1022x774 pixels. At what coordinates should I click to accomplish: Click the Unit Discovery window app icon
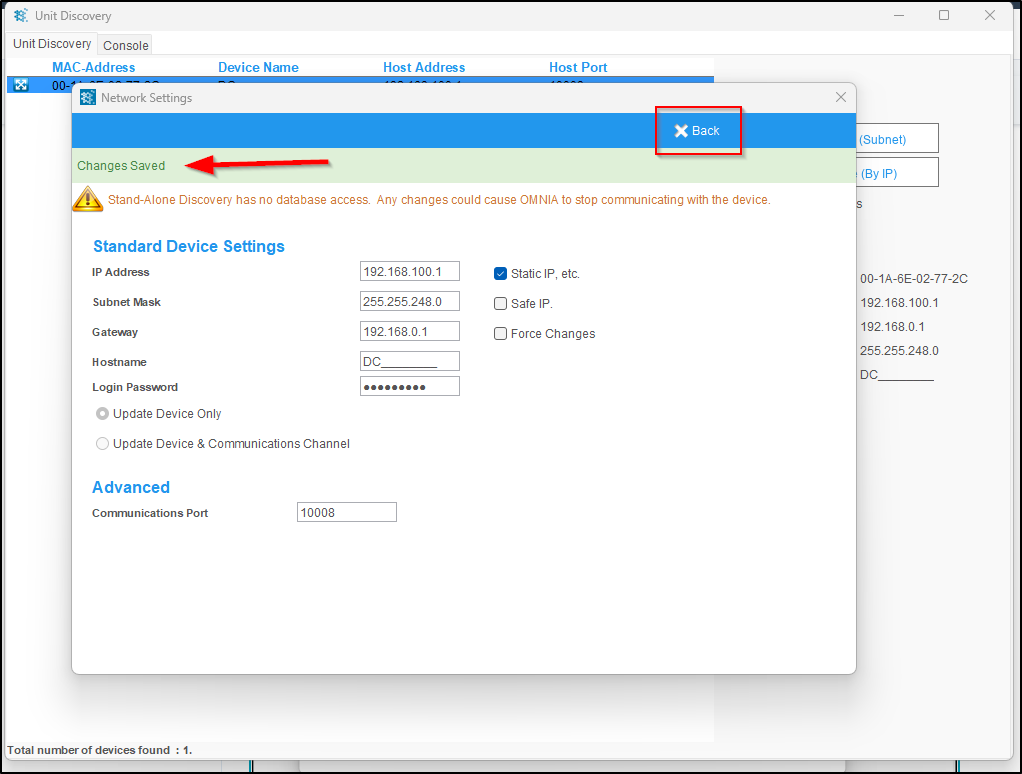pyautogui.click(x=20, y=16)
